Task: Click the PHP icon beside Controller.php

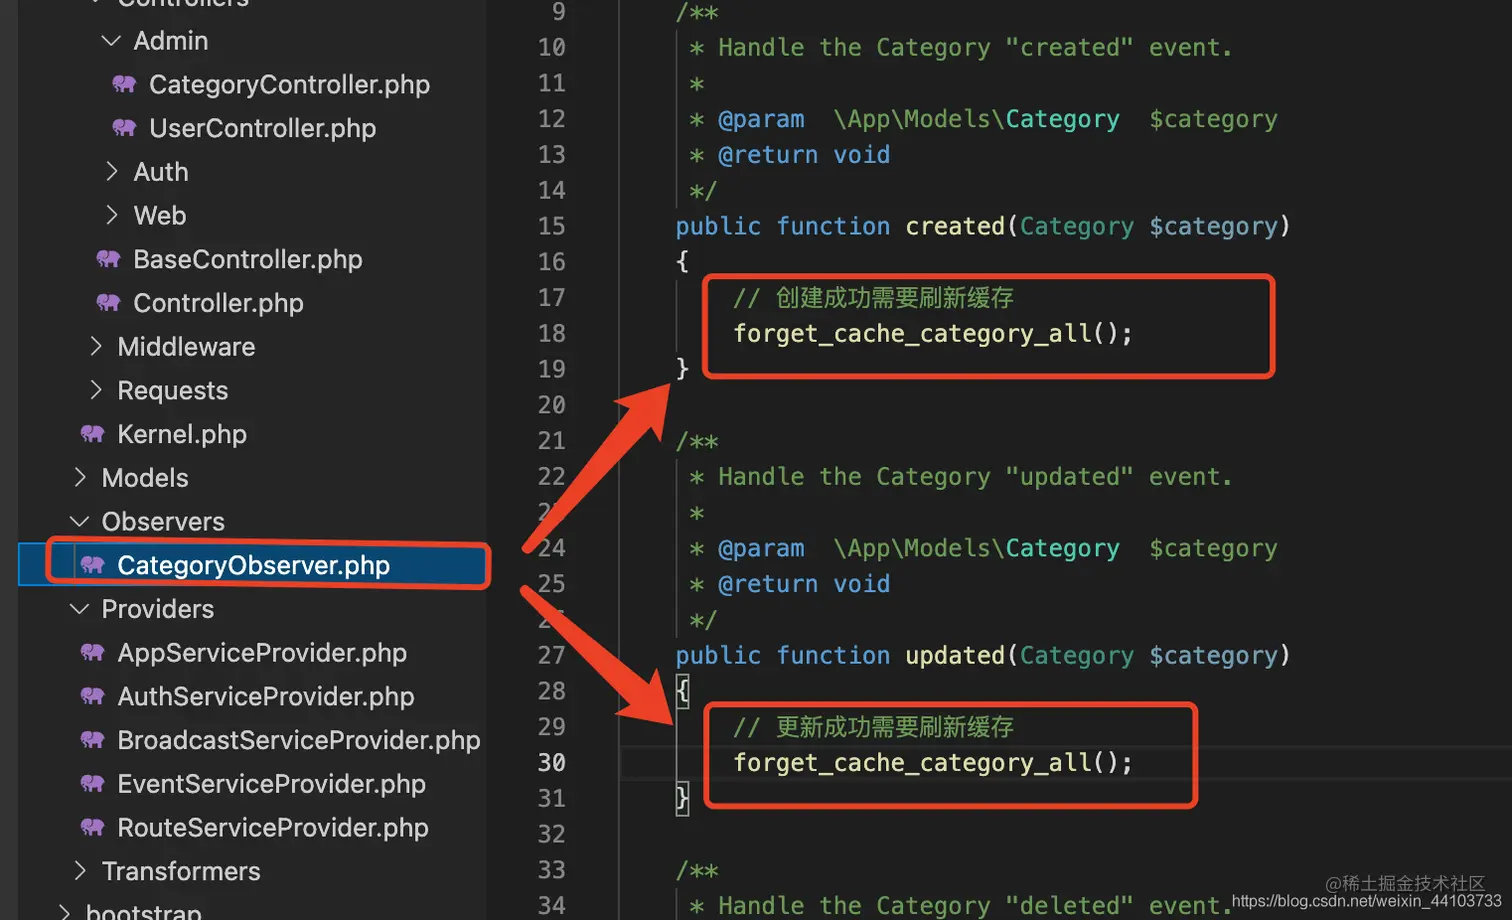Action: point(108,303)
